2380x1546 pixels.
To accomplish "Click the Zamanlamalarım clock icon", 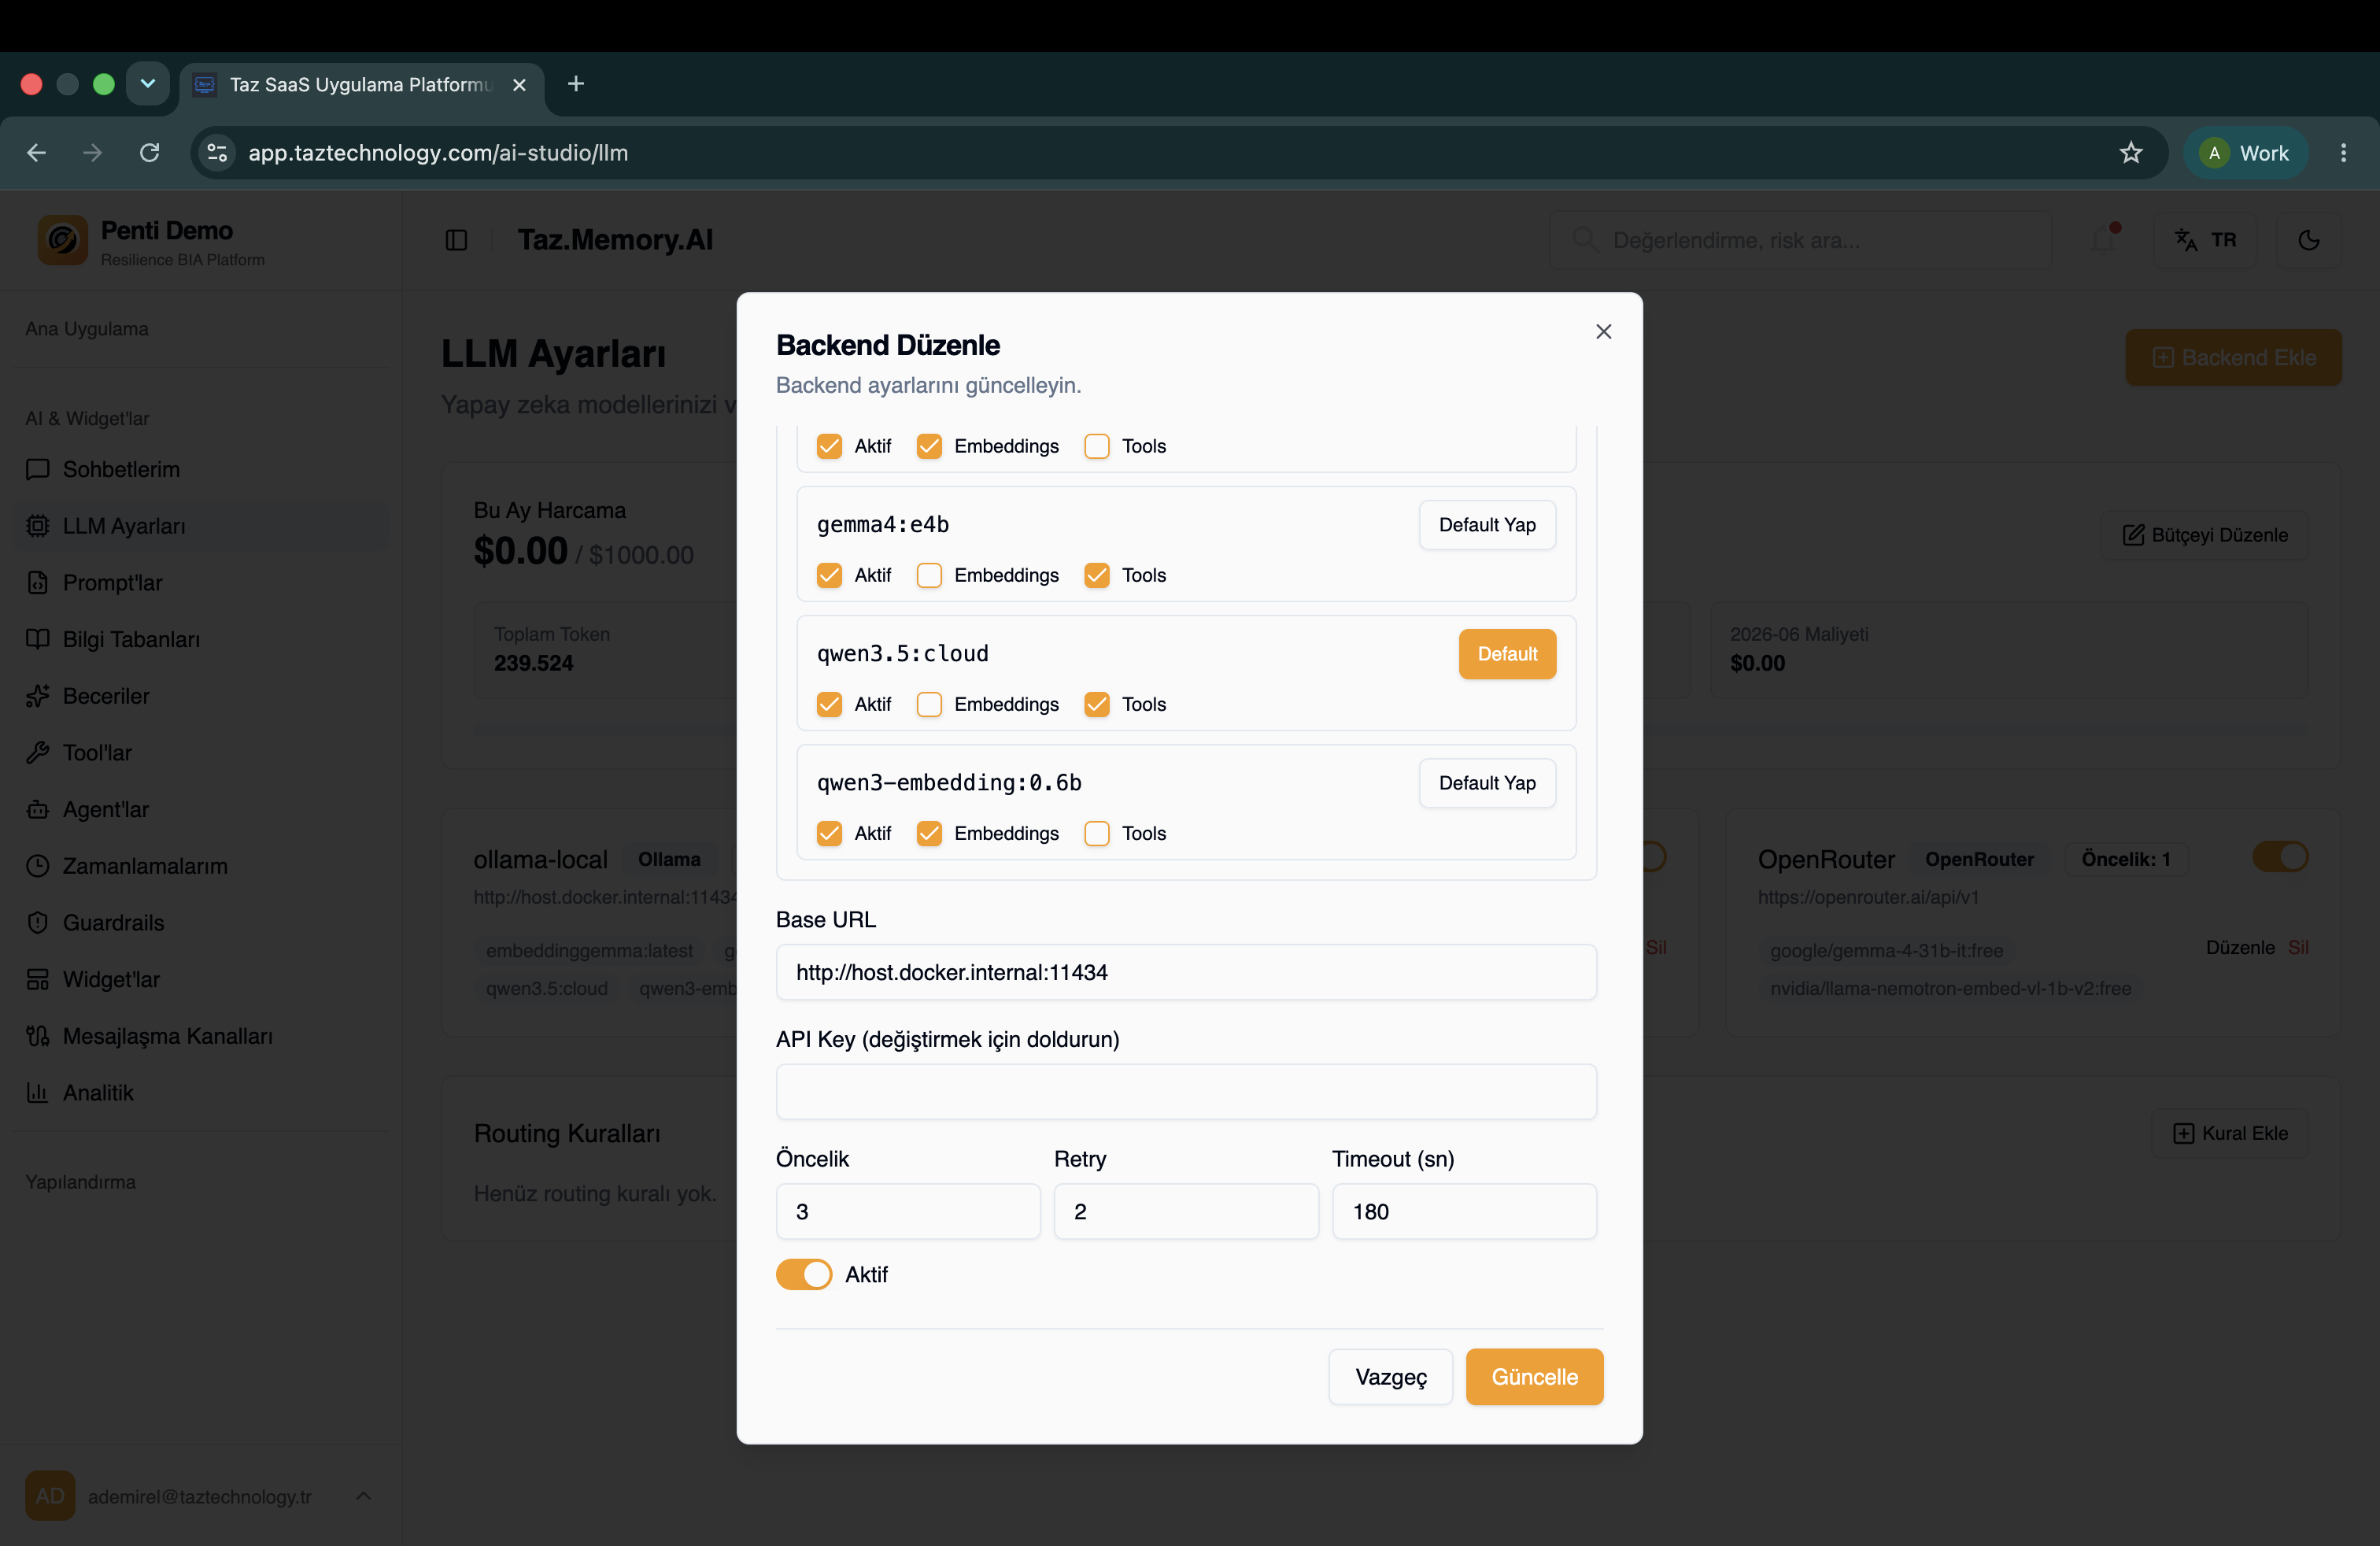I will (x=38, y=866).
